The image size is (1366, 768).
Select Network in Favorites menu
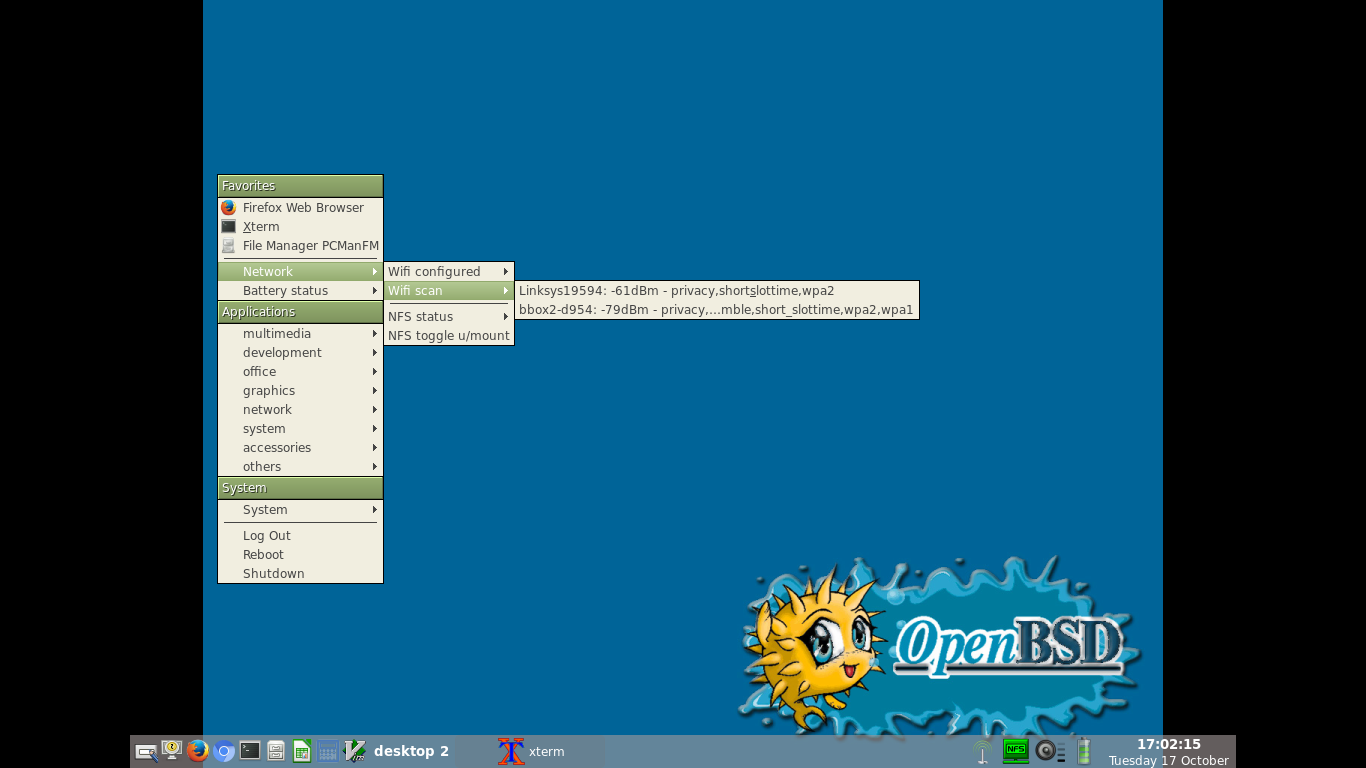(300, 272)
